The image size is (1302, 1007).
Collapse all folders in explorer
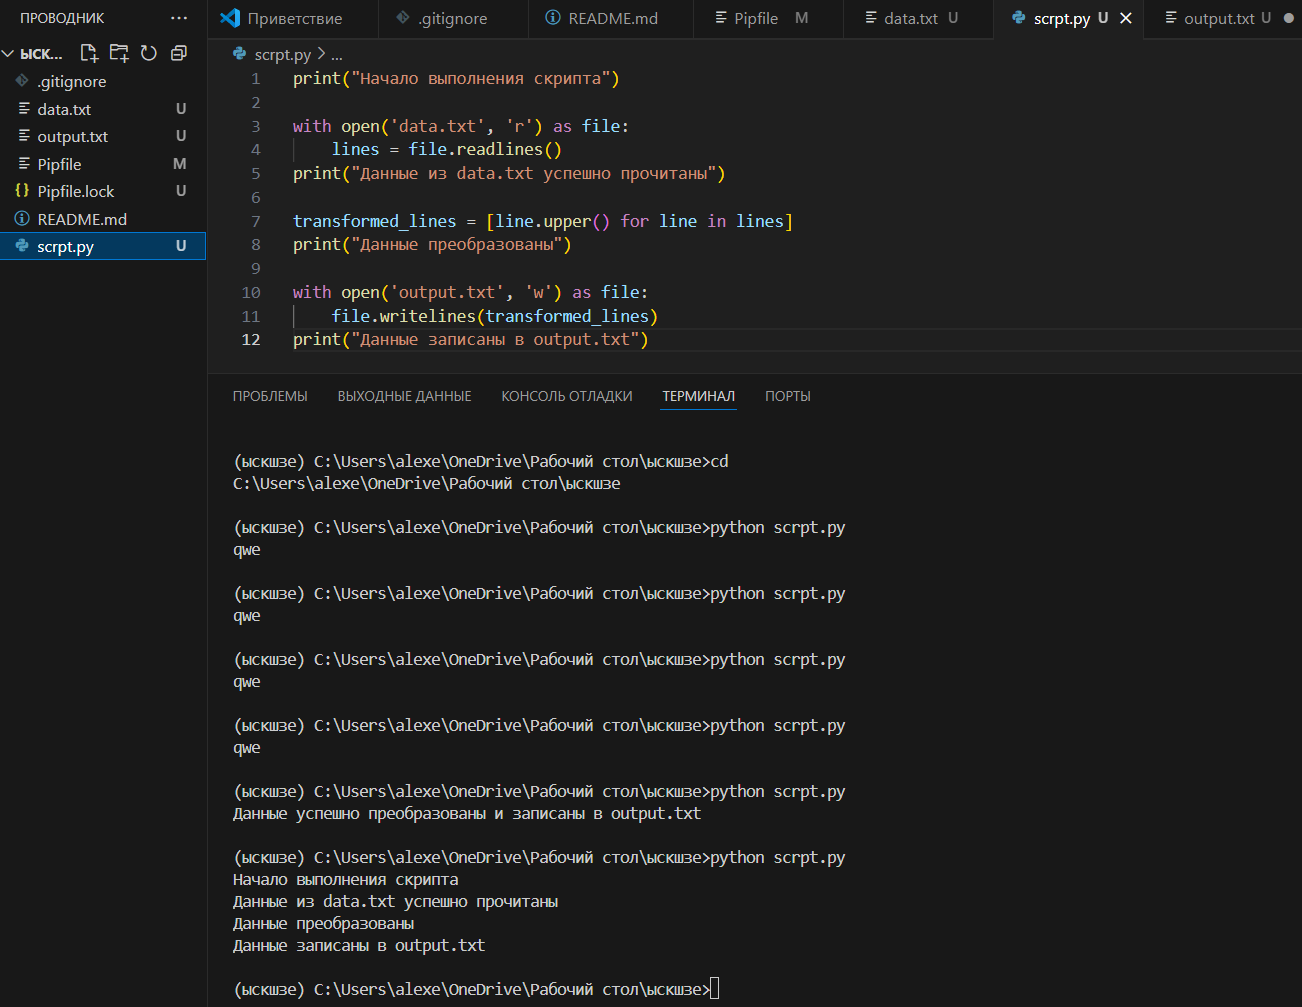point(179,53)
